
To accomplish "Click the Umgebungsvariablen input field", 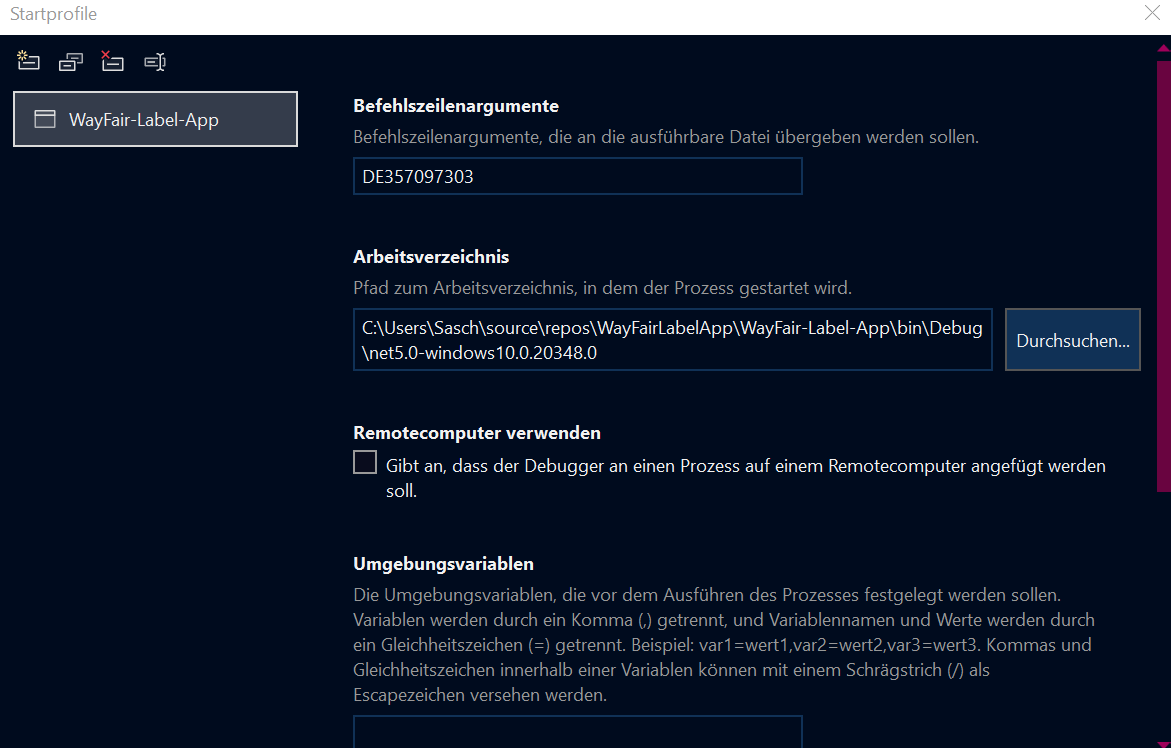I will (577, 732).
